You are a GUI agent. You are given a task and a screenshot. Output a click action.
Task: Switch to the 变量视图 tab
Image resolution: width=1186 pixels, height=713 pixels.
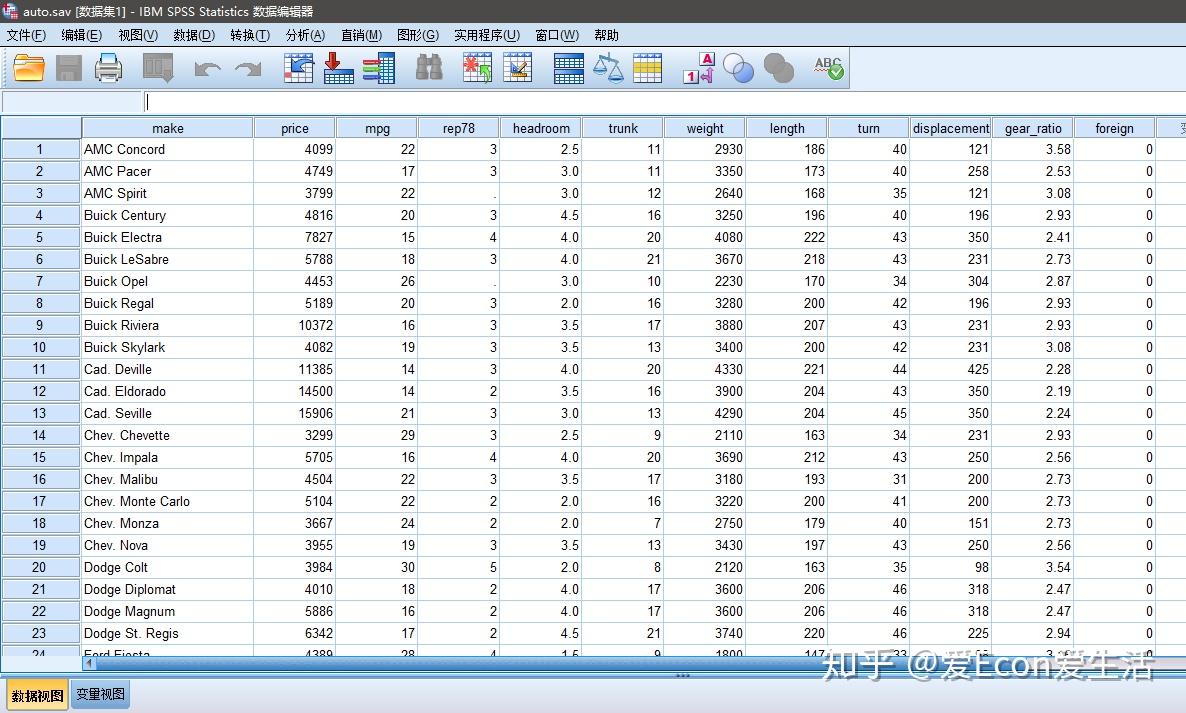[x=99, y=694]
